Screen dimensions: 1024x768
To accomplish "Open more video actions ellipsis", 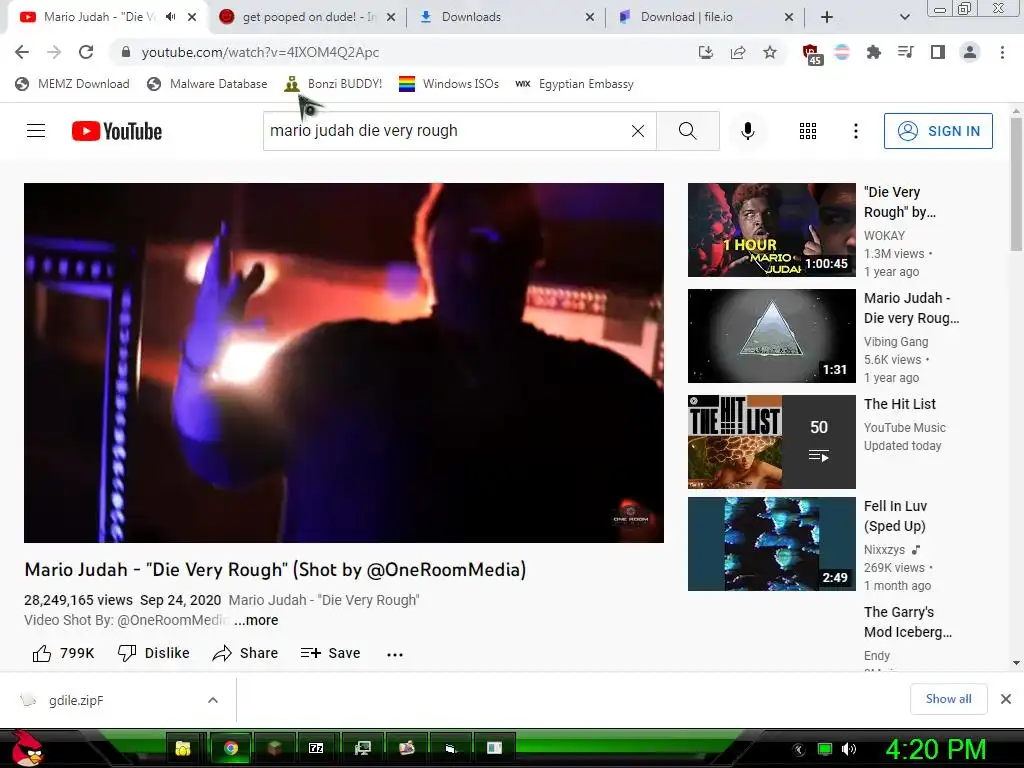I will (395, 654).
